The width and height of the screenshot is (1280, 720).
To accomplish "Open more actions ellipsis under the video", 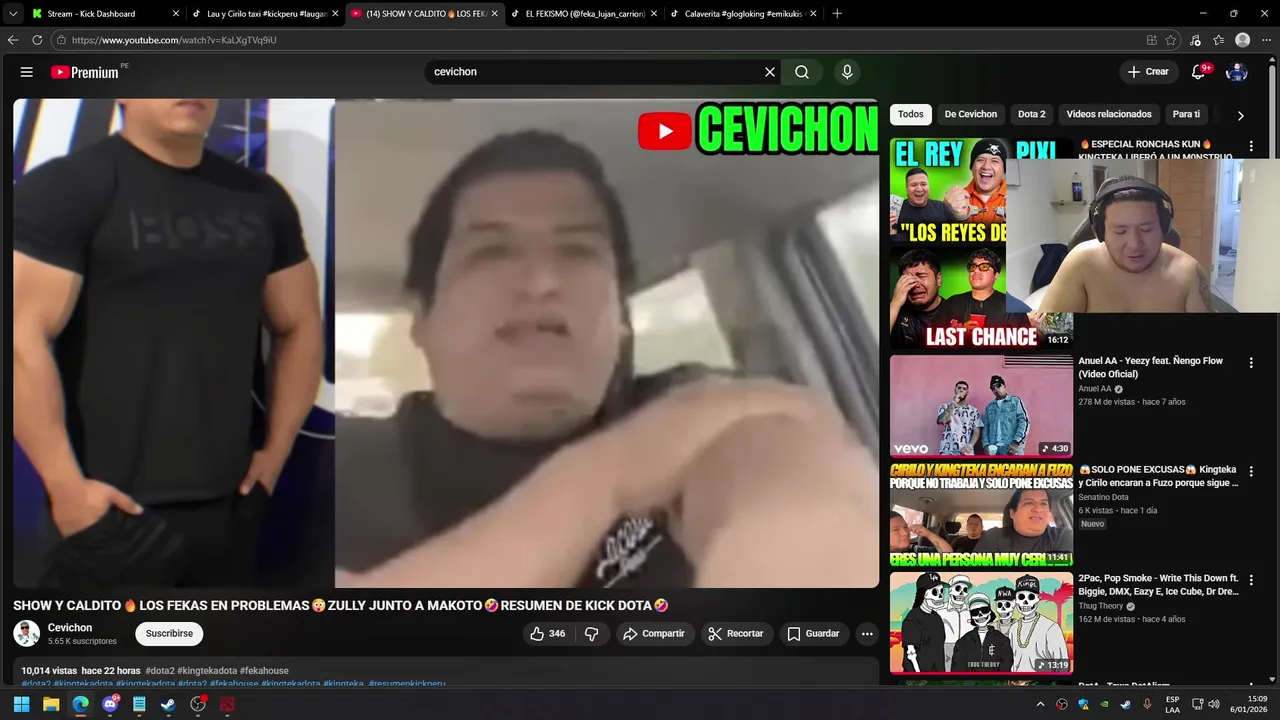I will pos(867,633).
